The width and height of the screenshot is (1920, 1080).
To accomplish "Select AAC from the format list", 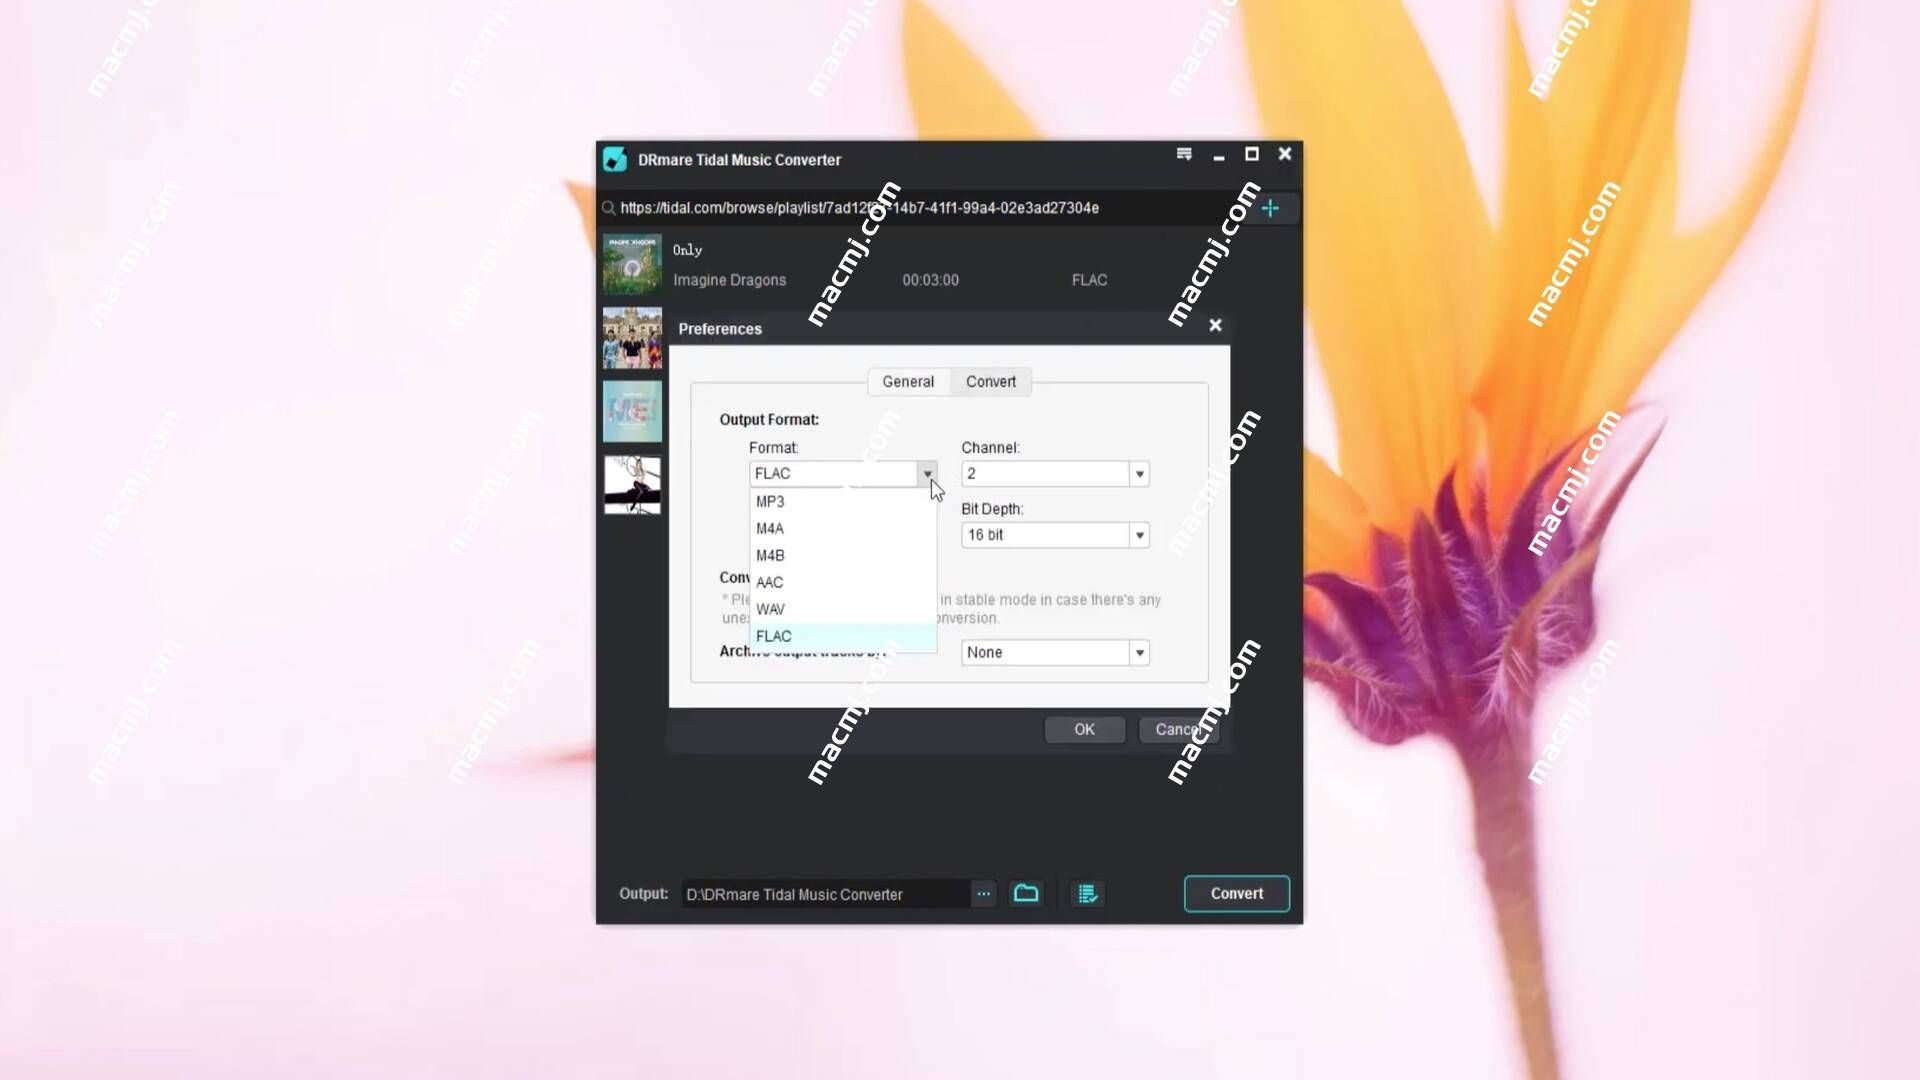I will pyautogui.click(x=843, y=583).
